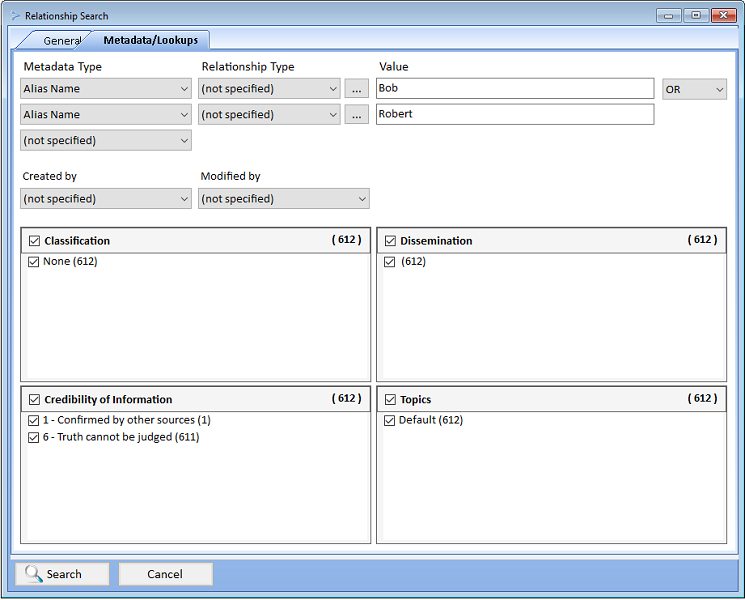This screenshot has height=600, width=745.
Task: Click the Metadata Type column label
Action: (63, 67)
